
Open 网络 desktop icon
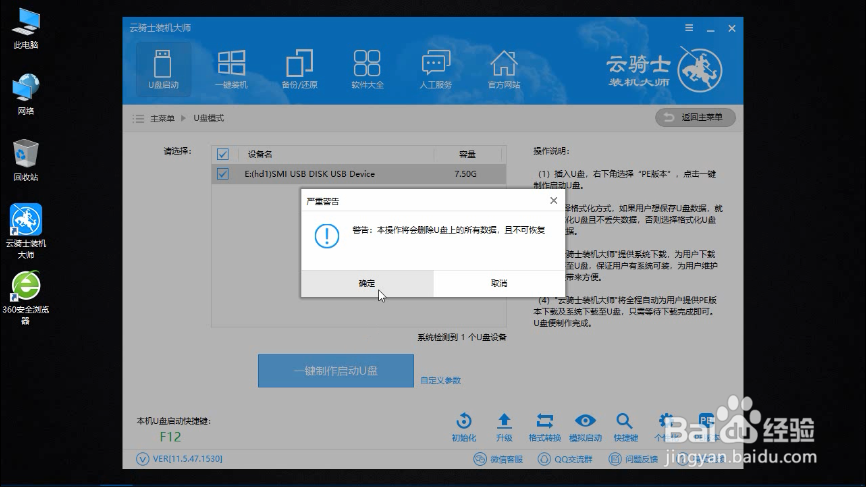[25, 94]
